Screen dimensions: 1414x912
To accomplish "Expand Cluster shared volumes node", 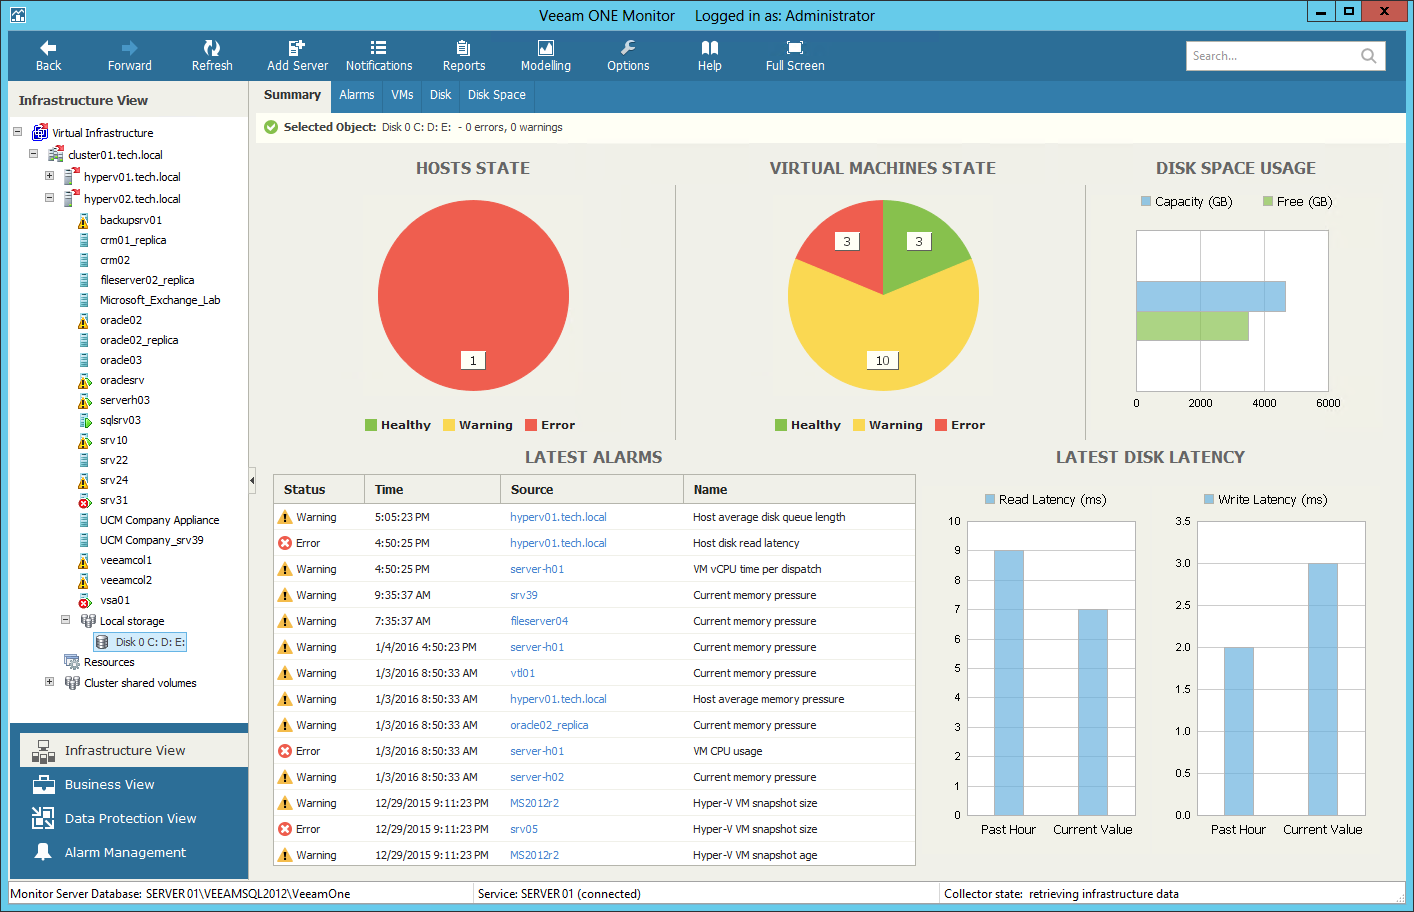I will [x=49, y=682].
